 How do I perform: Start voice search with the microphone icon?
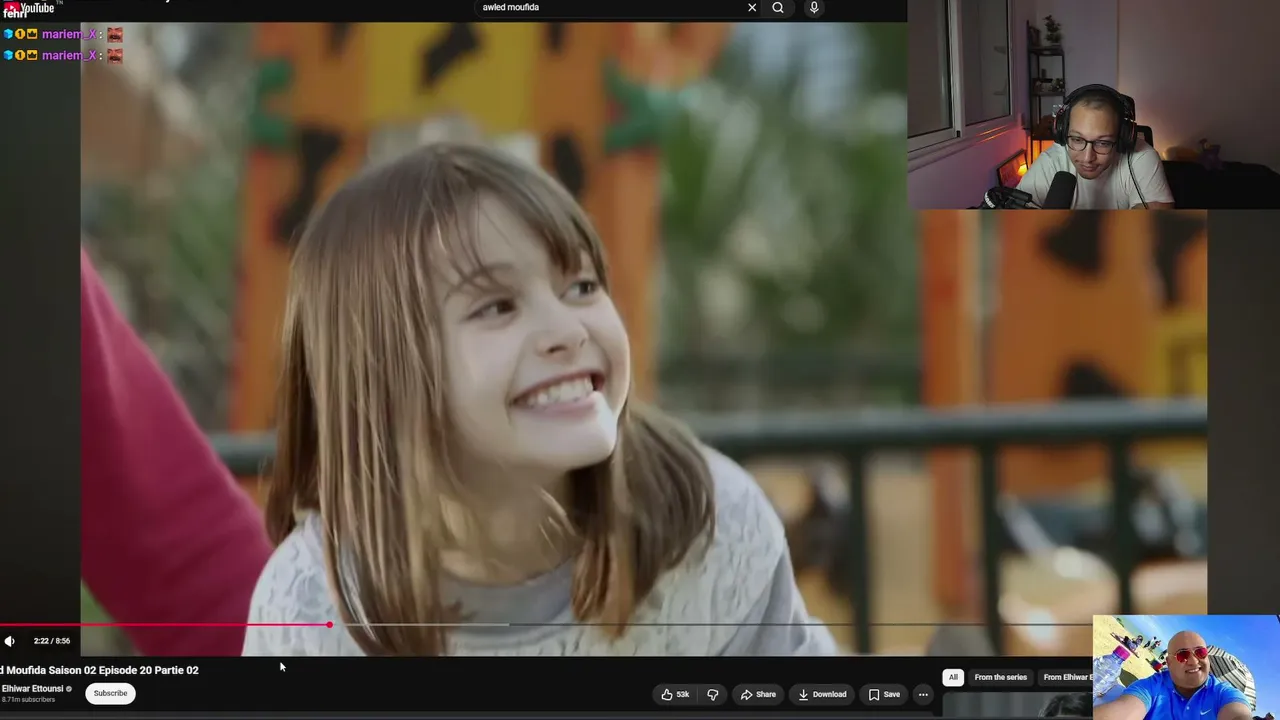pyautogui.click(x=814, y=8)
